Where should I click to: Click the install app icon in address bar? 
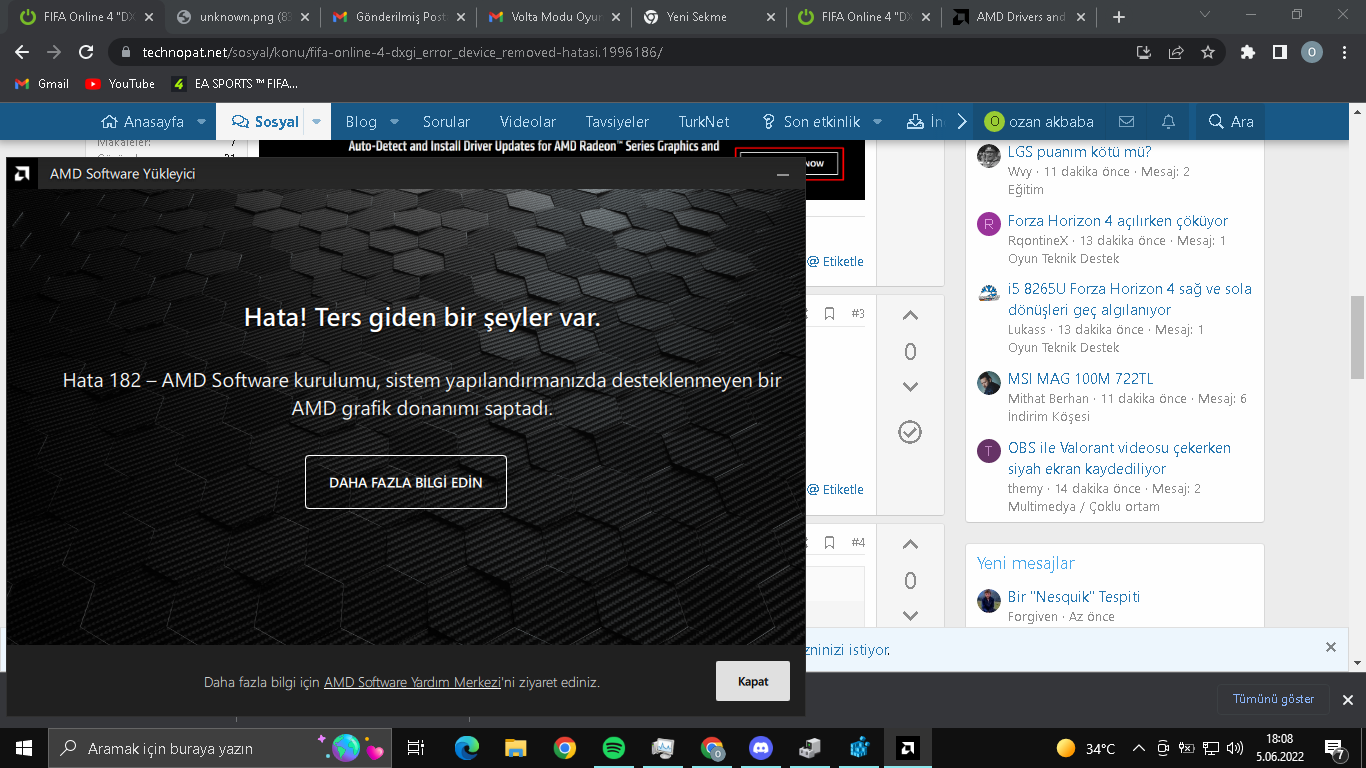pos(1144,52)
